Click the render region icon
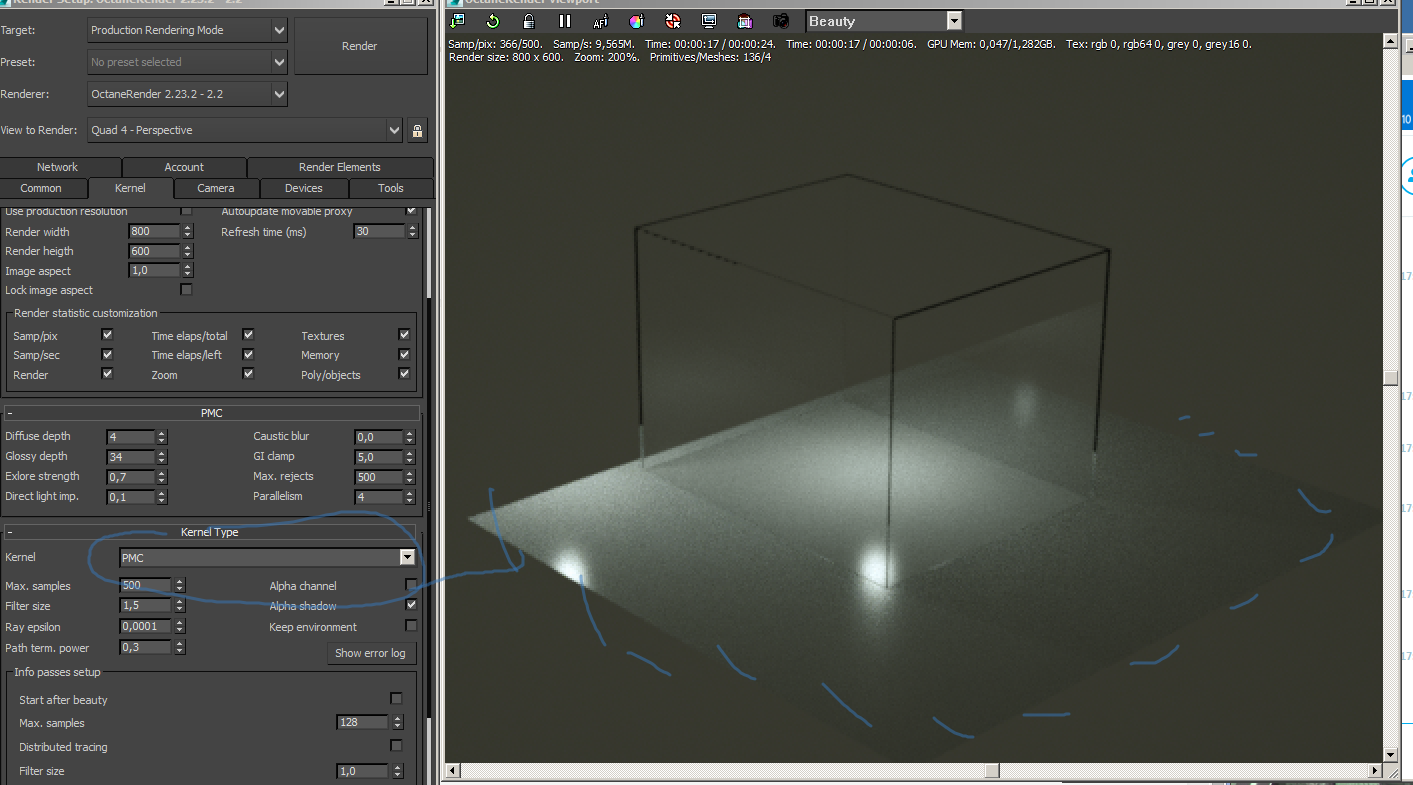This screenshot has height=785, width=1413. click(745, 20)
